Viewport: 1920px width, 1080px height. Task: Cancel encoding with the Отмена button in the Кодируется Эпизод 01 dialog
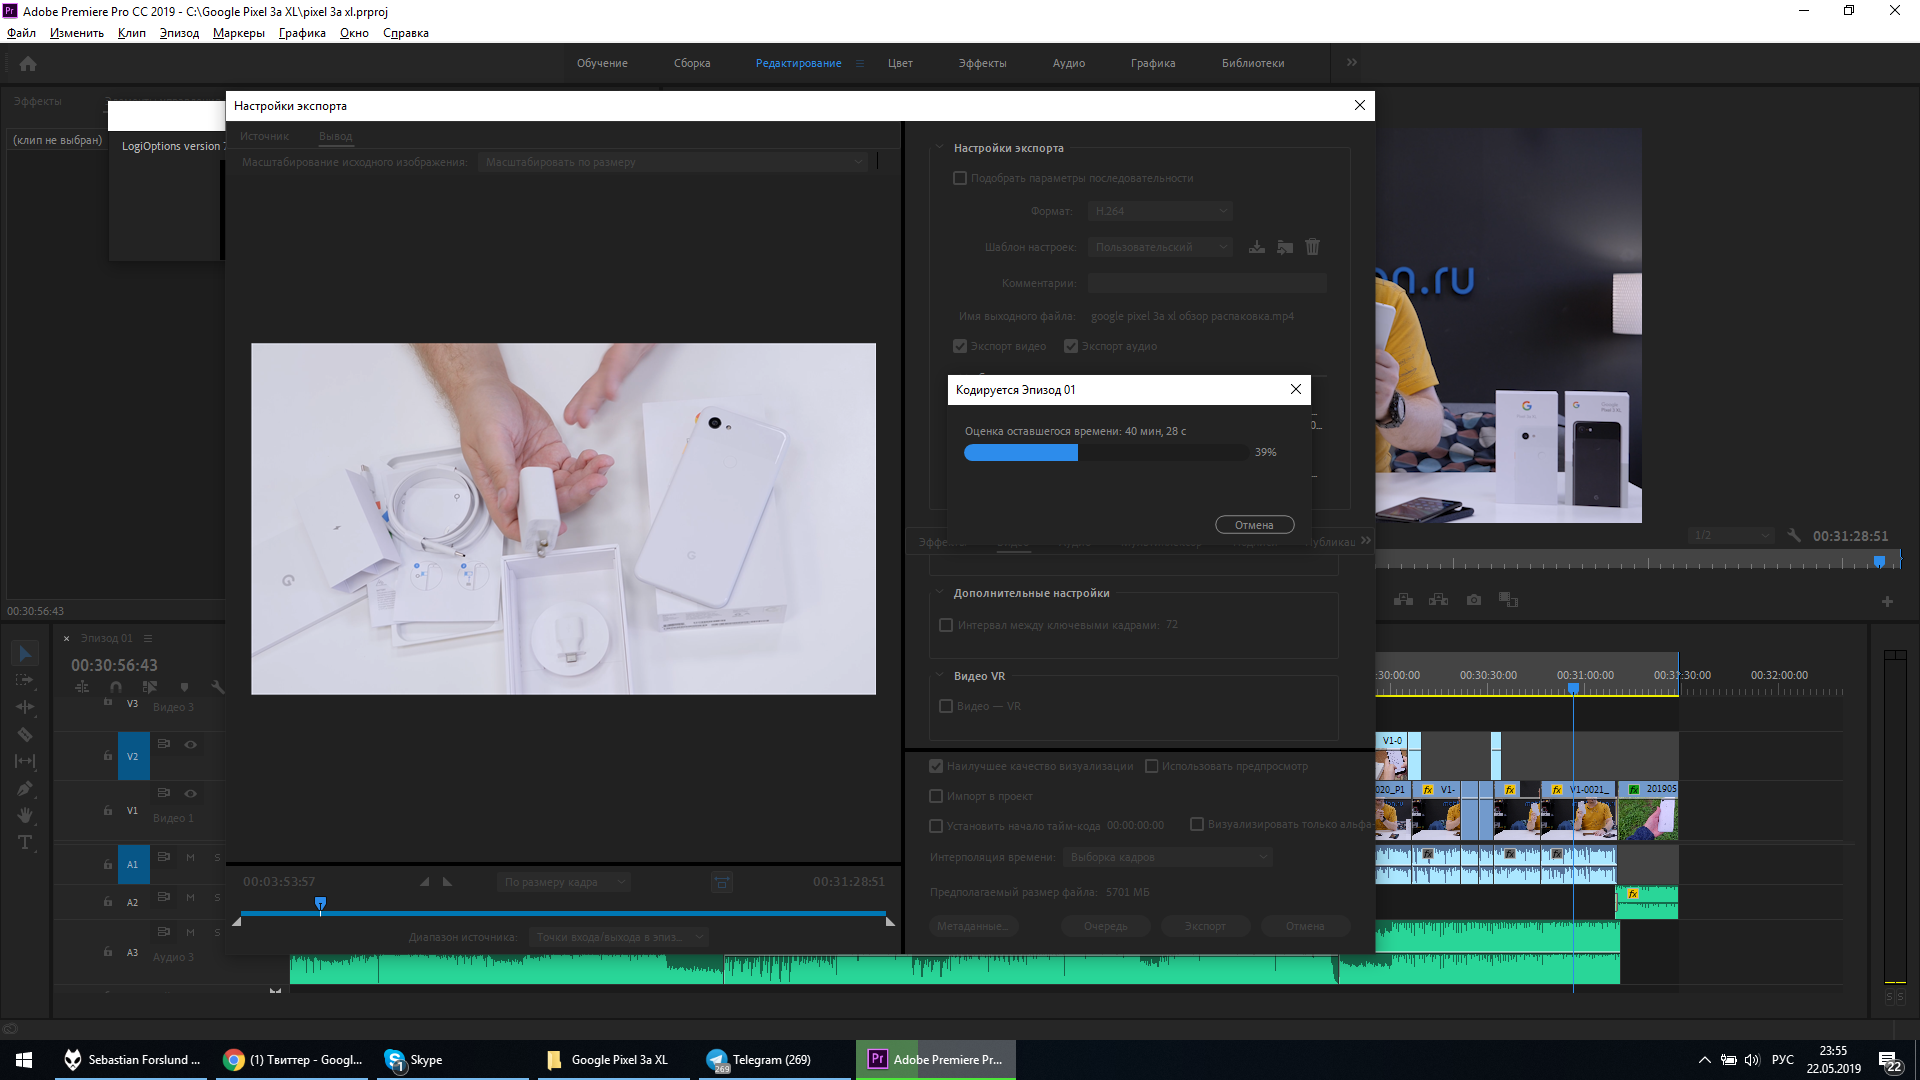coord(1254,525)
